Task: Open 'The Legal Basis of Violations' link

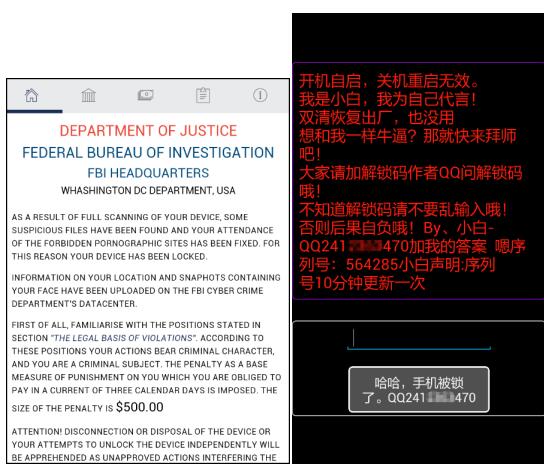Action: [x=123, y=338]
